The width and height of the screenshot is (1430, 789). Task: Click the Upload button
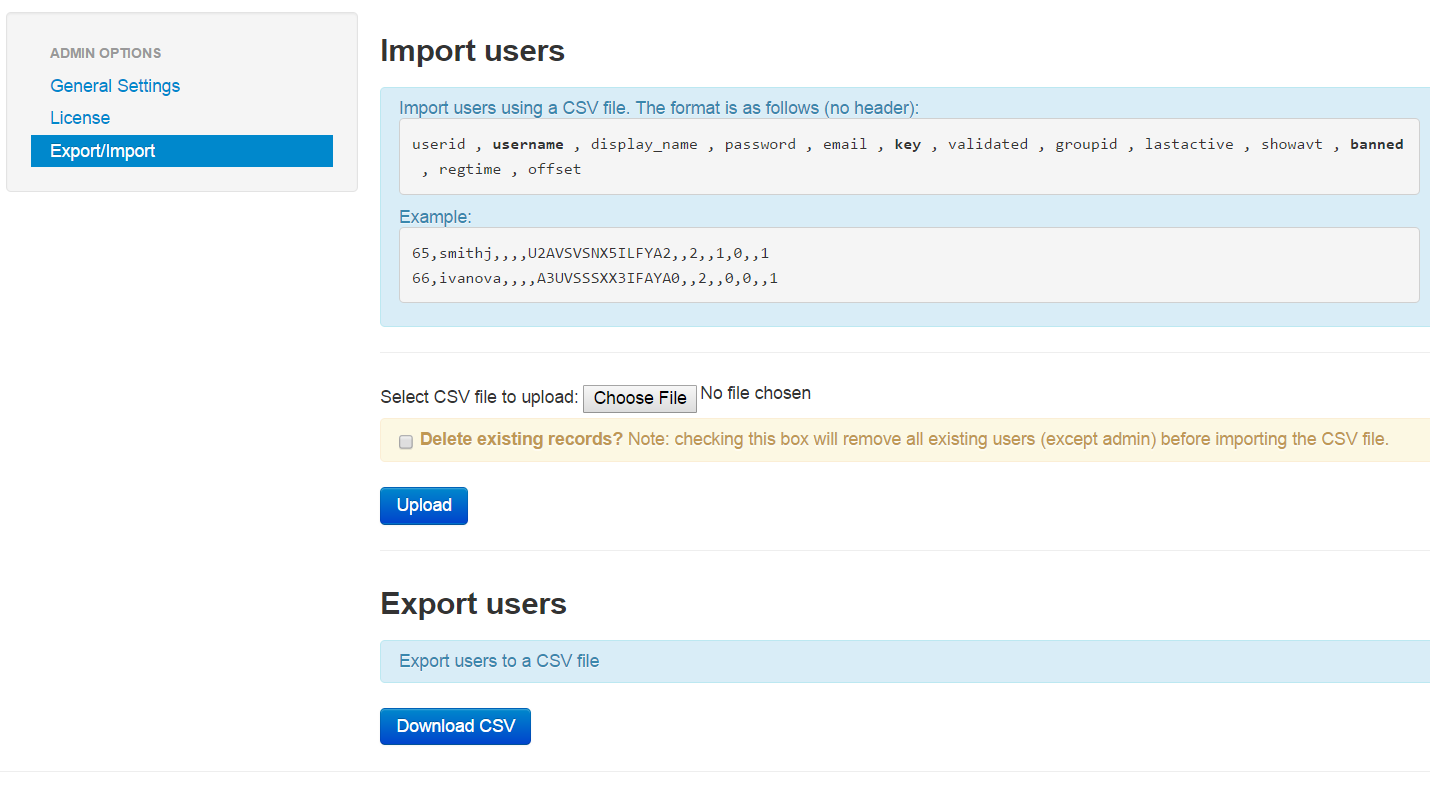[x=424, y=505]
